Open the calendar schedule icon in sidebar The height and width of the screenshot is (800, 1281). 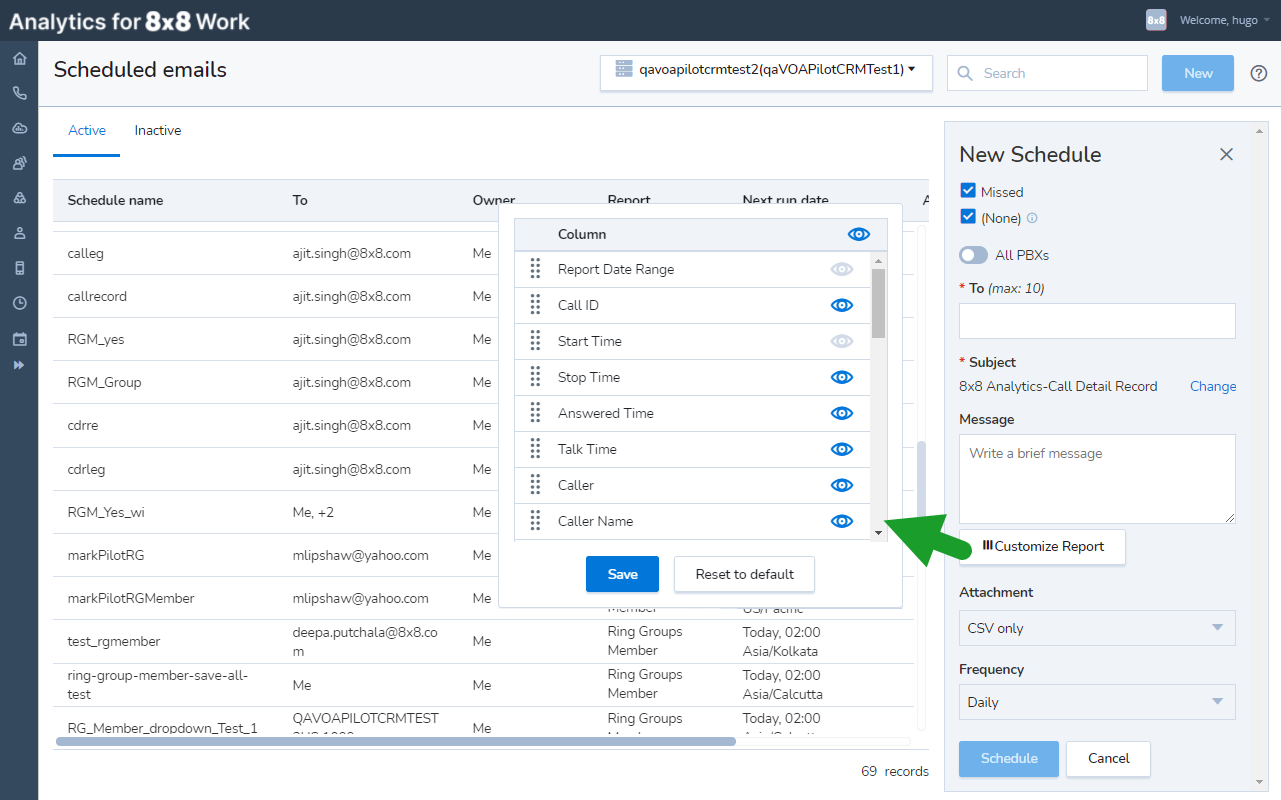point(18,338)
